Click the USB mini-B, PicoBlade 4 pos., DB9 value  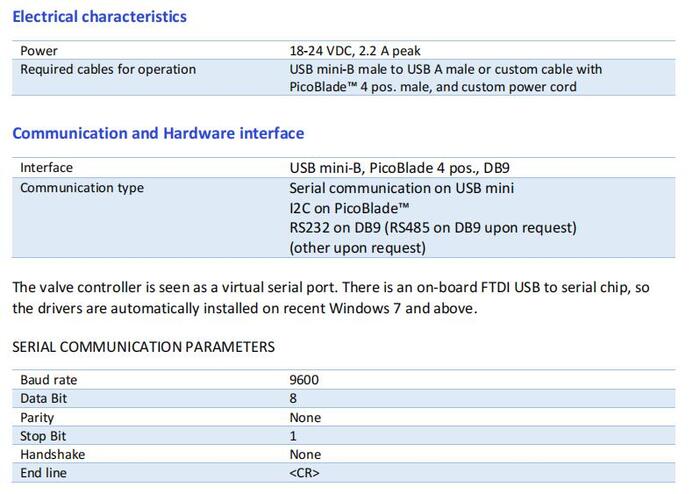click(400, 168)
